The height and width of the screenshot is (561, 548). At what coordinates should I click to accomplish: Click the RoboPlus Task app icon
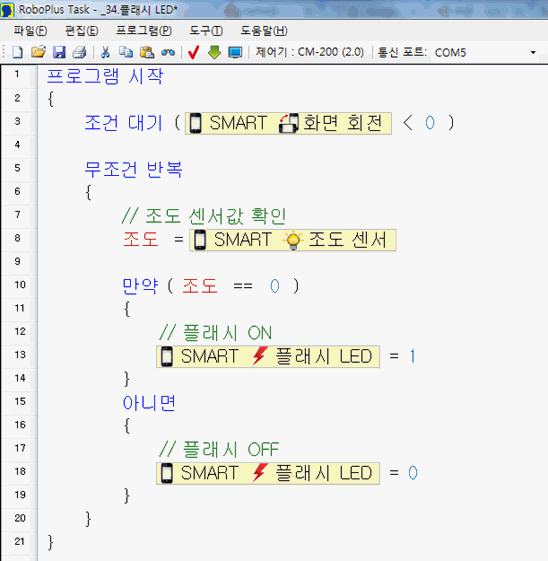pos(7,10)
